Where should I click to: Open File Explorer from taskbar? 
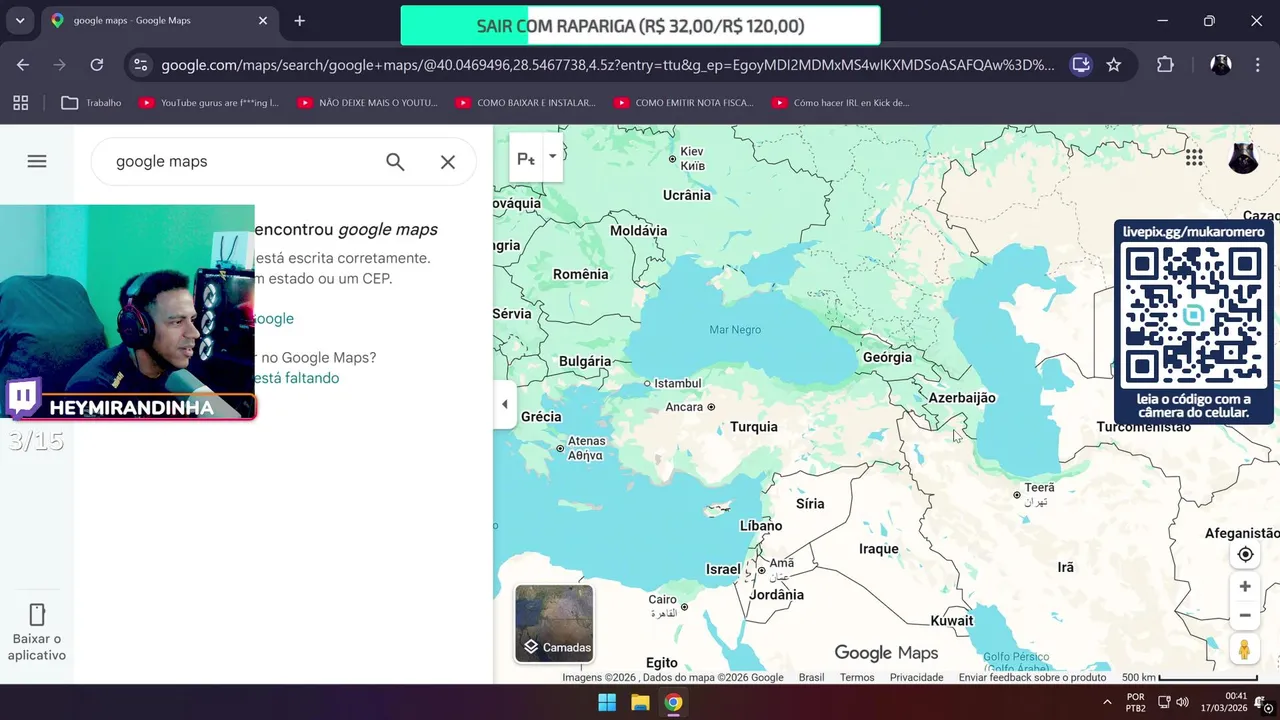(640, 702)
